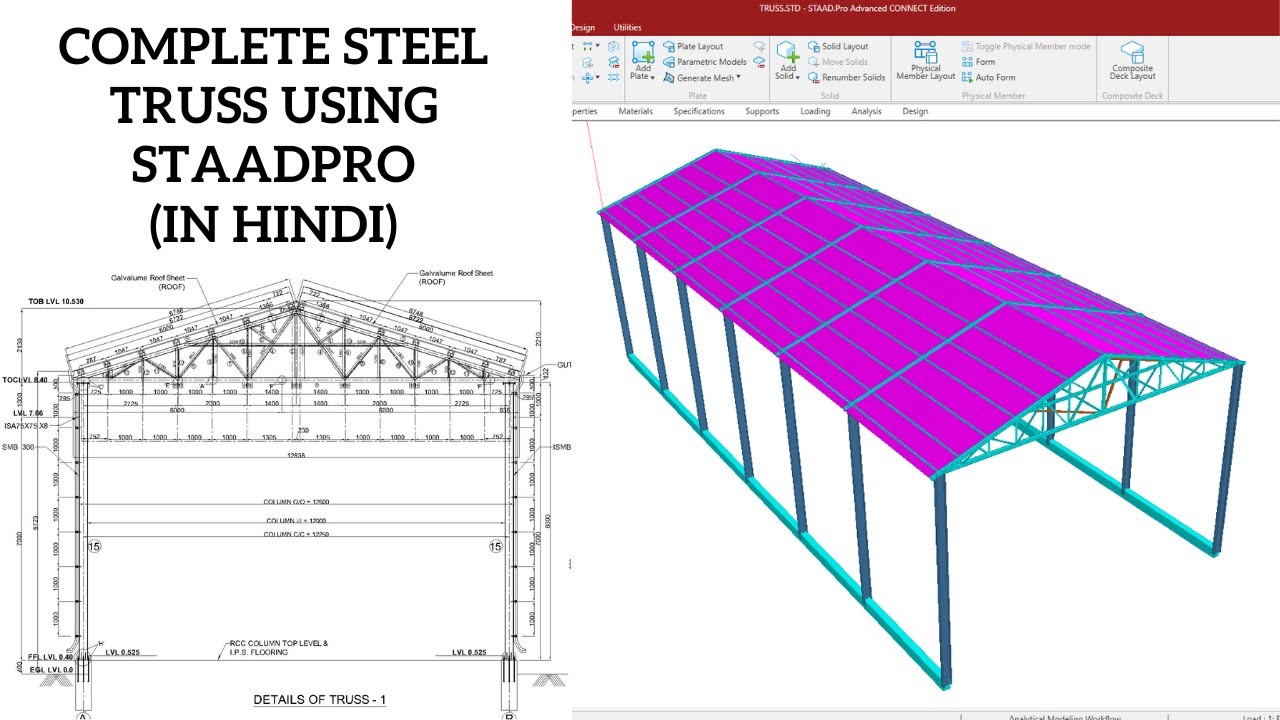
Task: Click the bottom small icon left of Add Plate
Action: pyautogui.click(x=614, y=77)
